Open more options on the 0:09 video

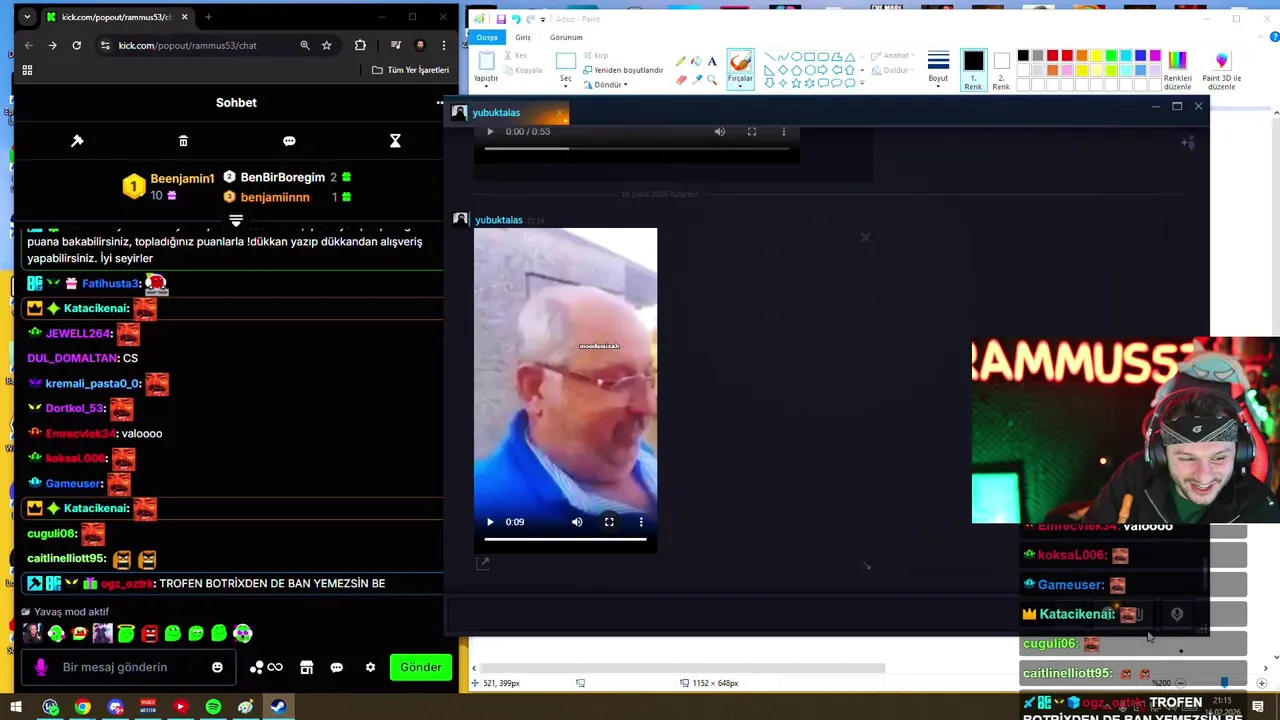(641, 522)
